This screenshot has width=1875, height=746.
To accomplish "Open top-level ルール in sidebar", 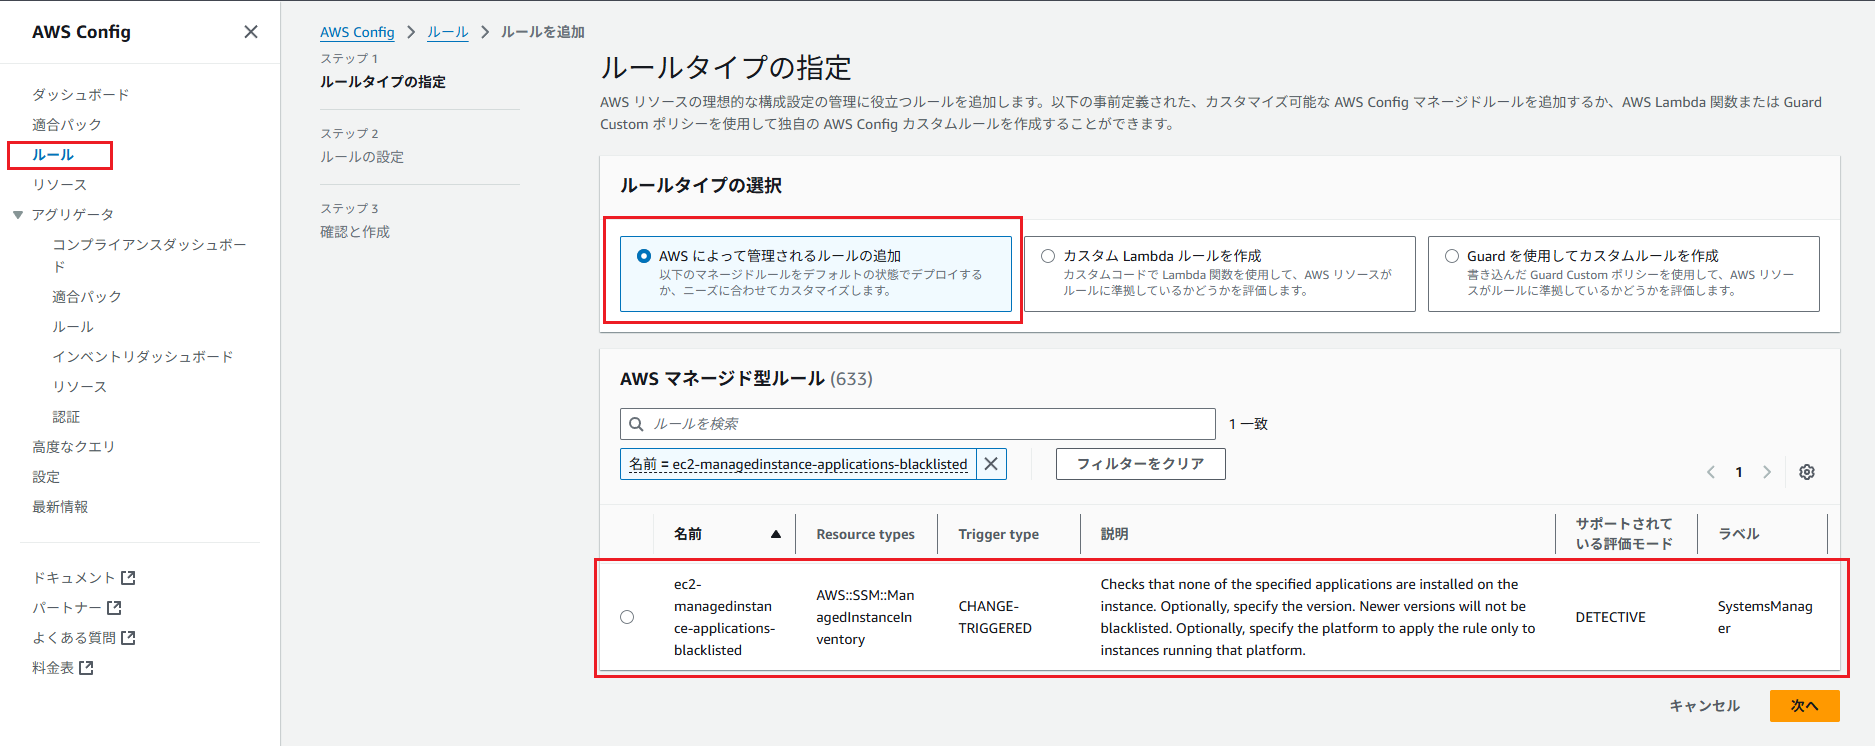I will click(x=53, y=155).
